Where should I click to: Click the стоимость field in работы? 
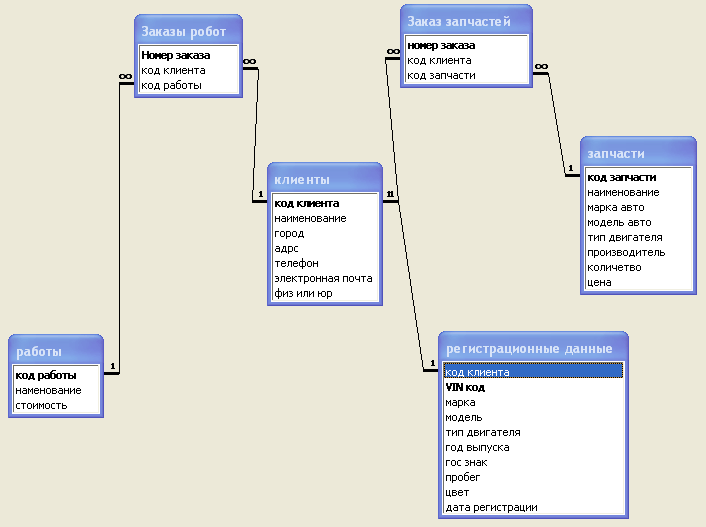click(x=56, y=405)
